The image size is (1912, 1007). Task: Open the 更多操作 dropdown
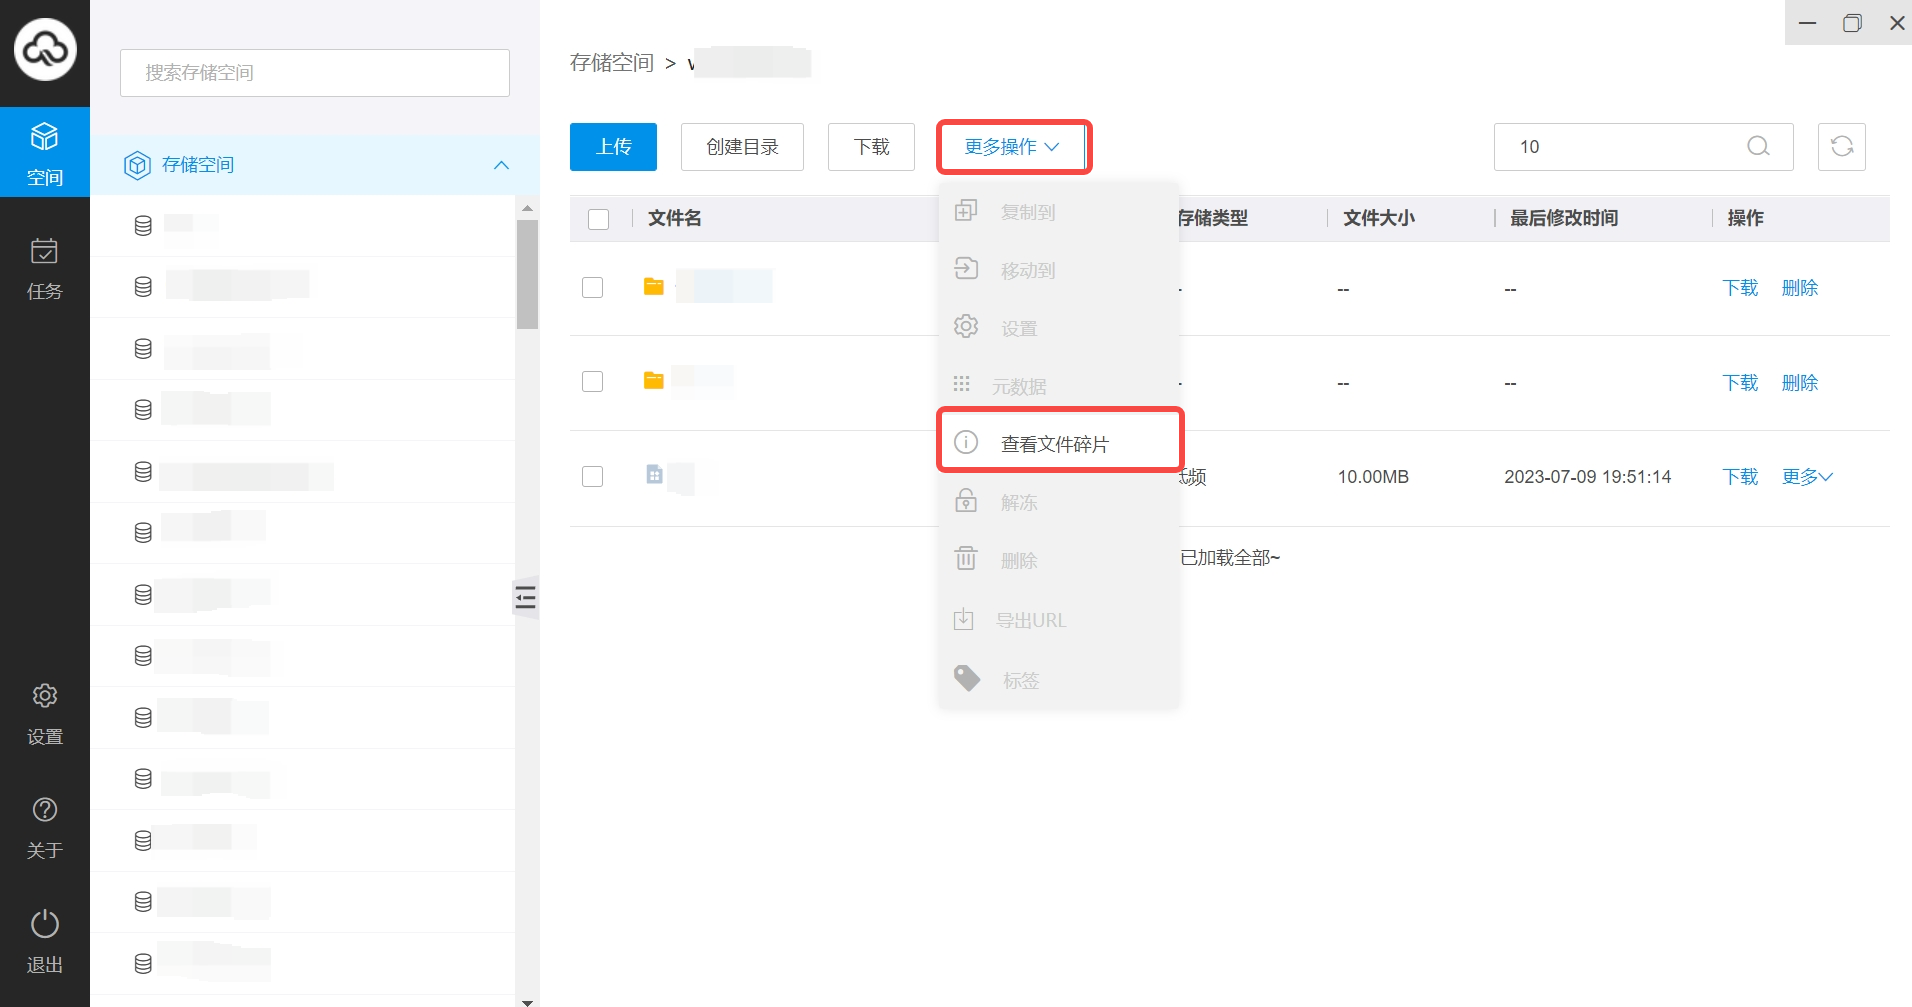point(1012,147)
